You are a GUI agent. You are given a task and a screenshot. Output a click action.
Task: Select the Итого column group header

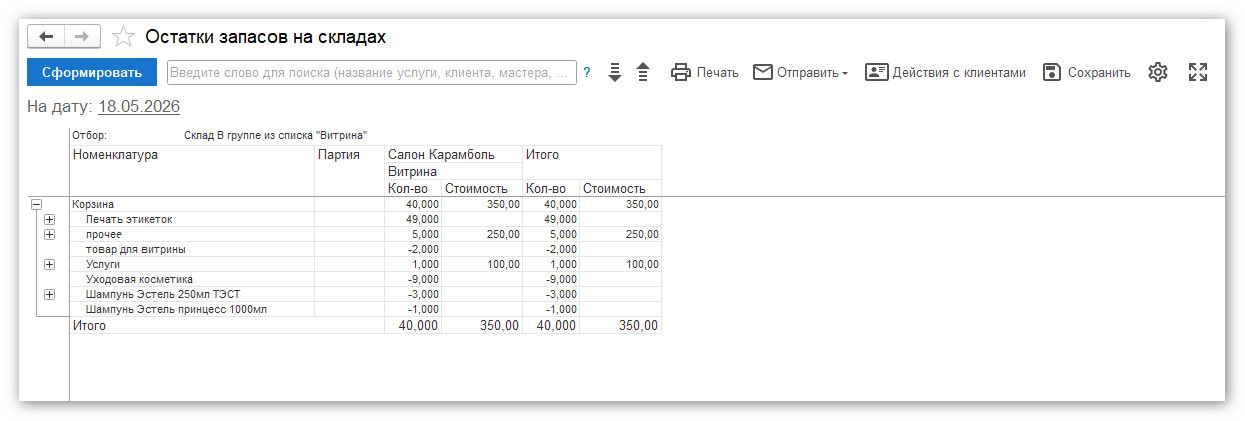592,155
